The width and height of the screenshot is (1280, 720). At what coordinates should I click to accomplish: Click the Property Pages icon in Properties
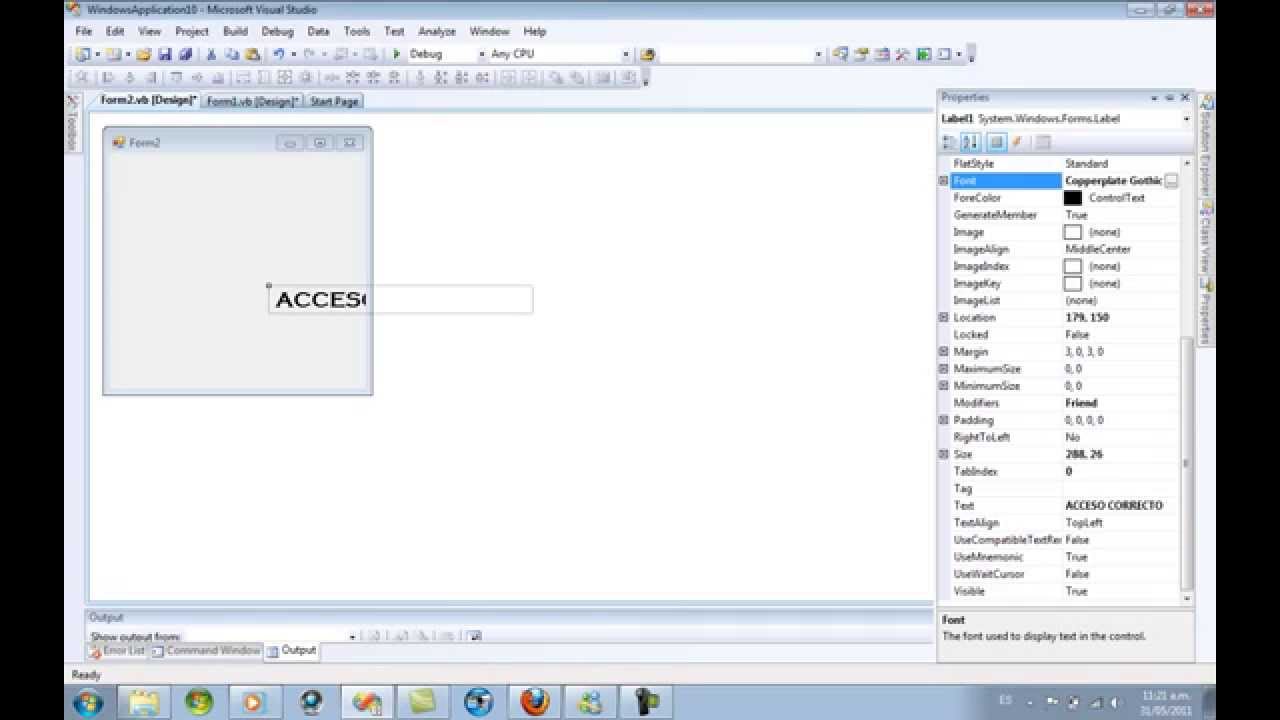click(1043, 142)
